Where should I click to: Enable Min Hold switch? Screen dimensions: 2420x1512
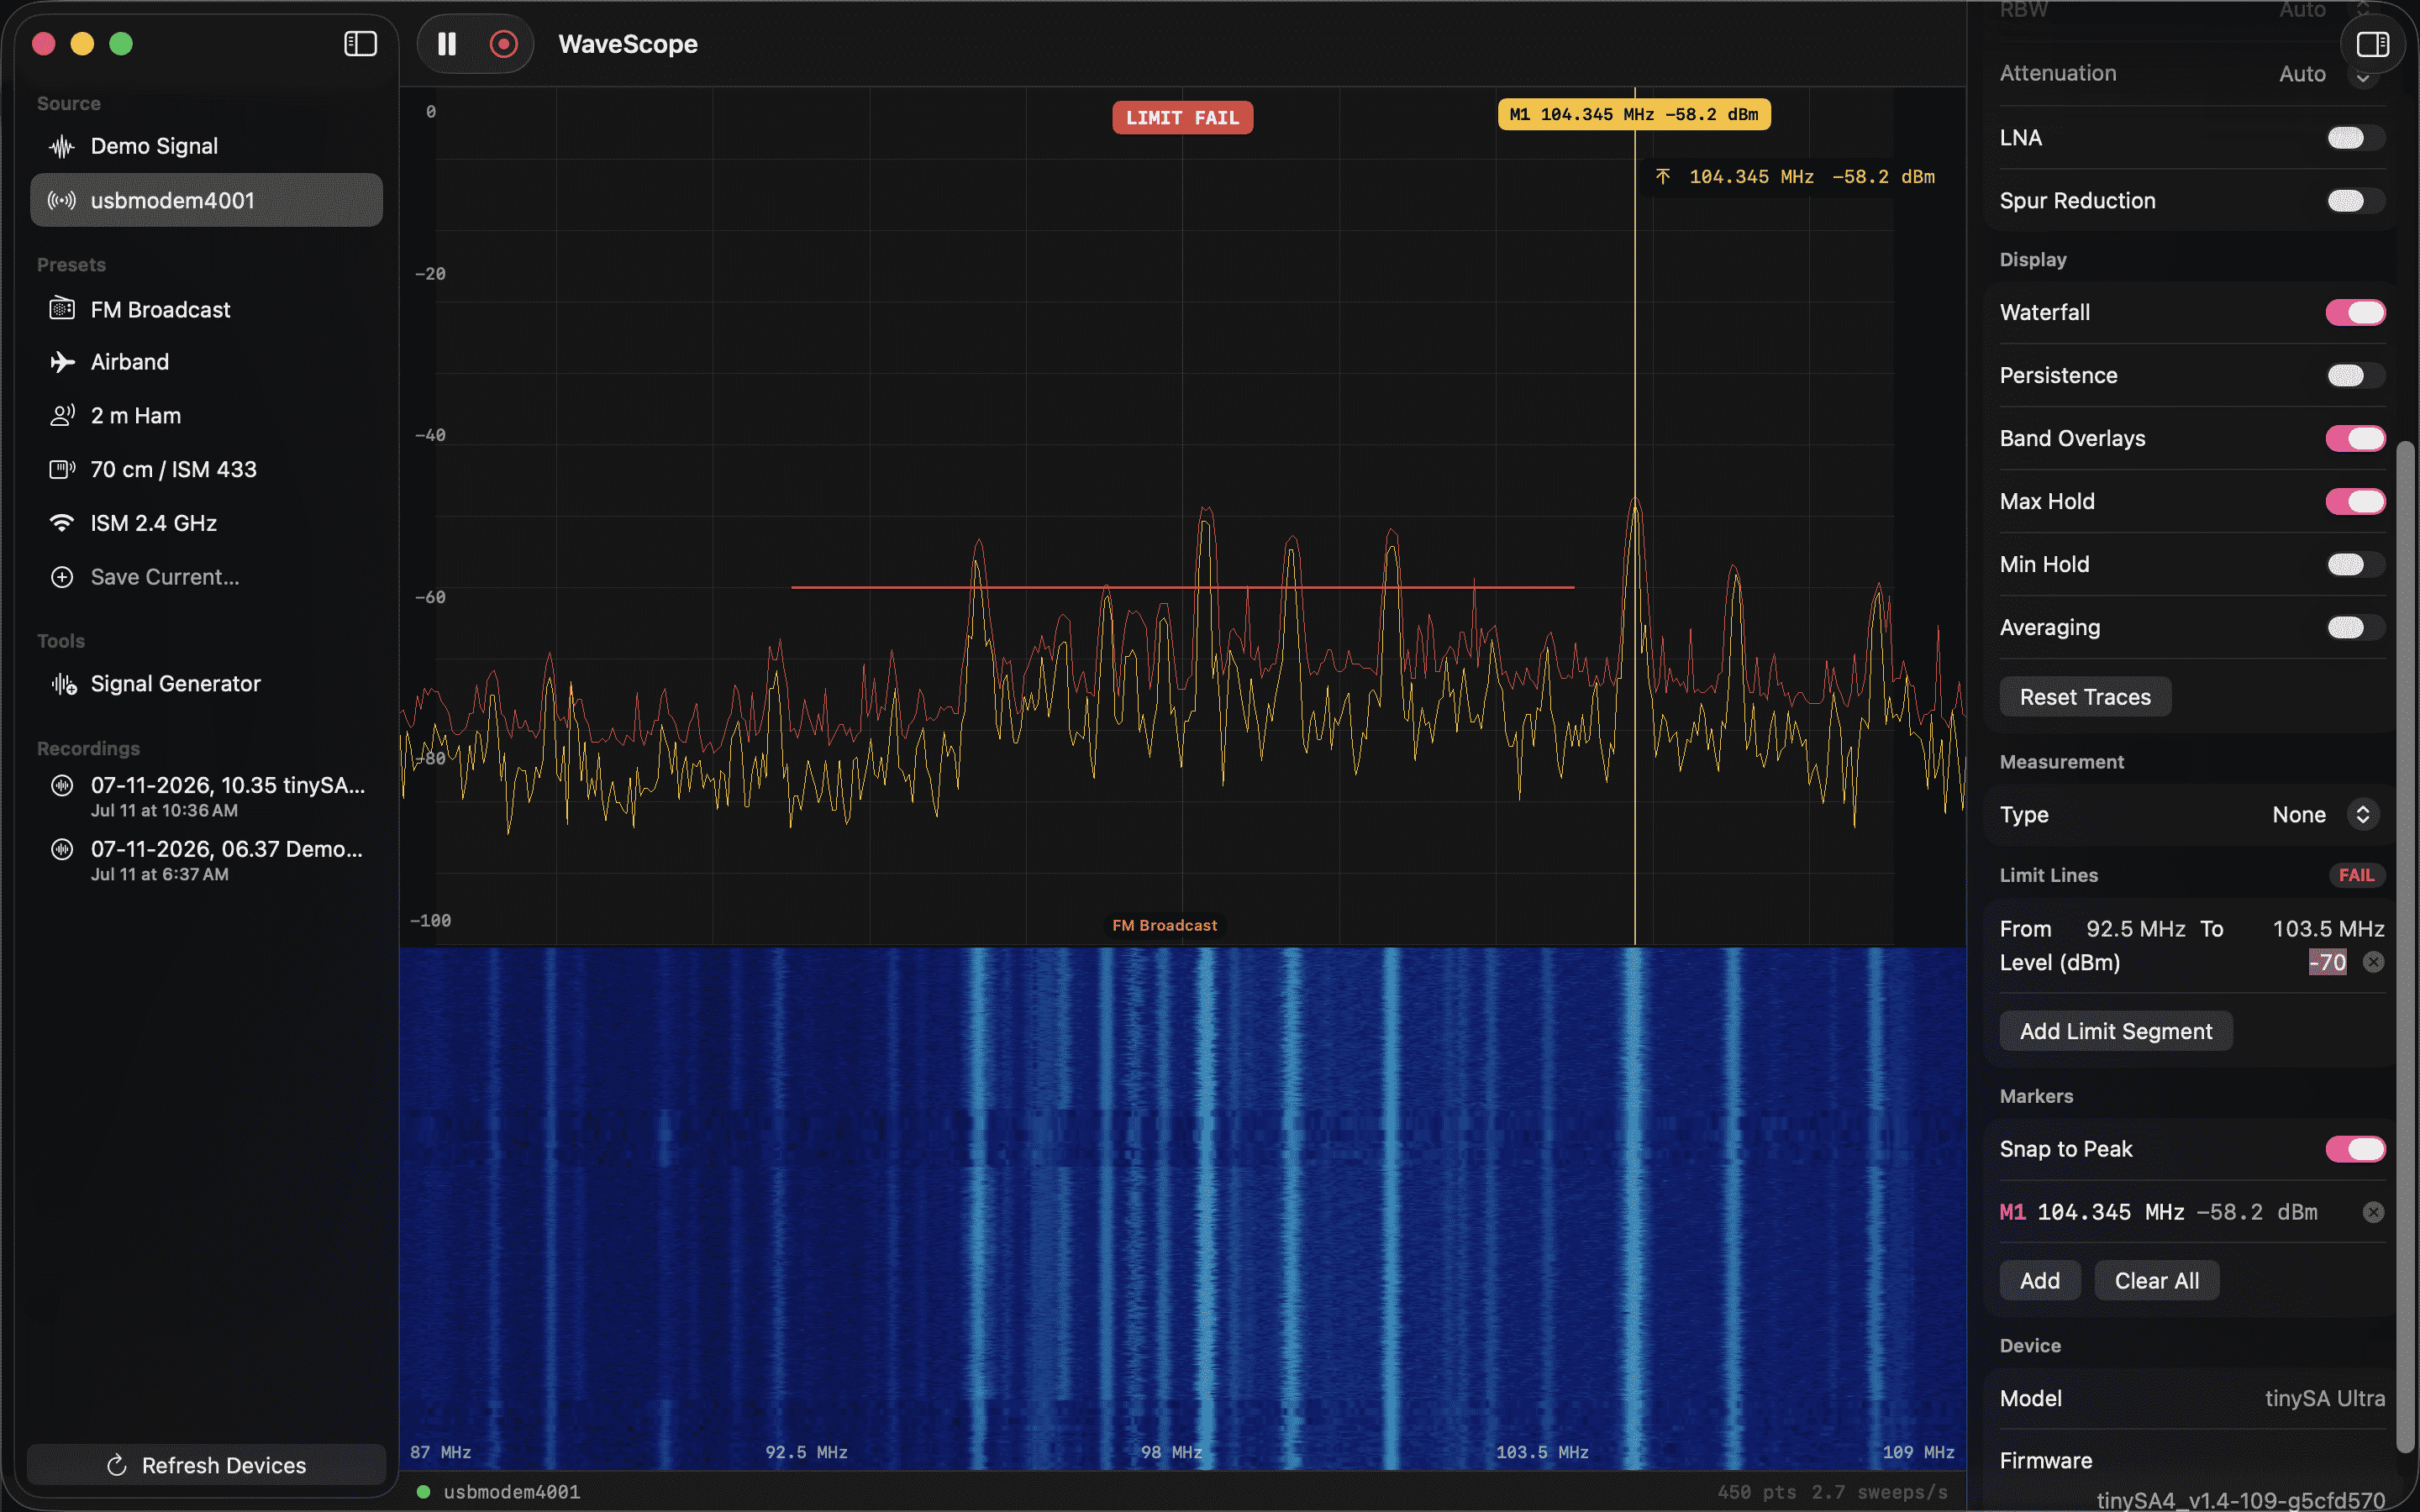[x=2355, y=564]
